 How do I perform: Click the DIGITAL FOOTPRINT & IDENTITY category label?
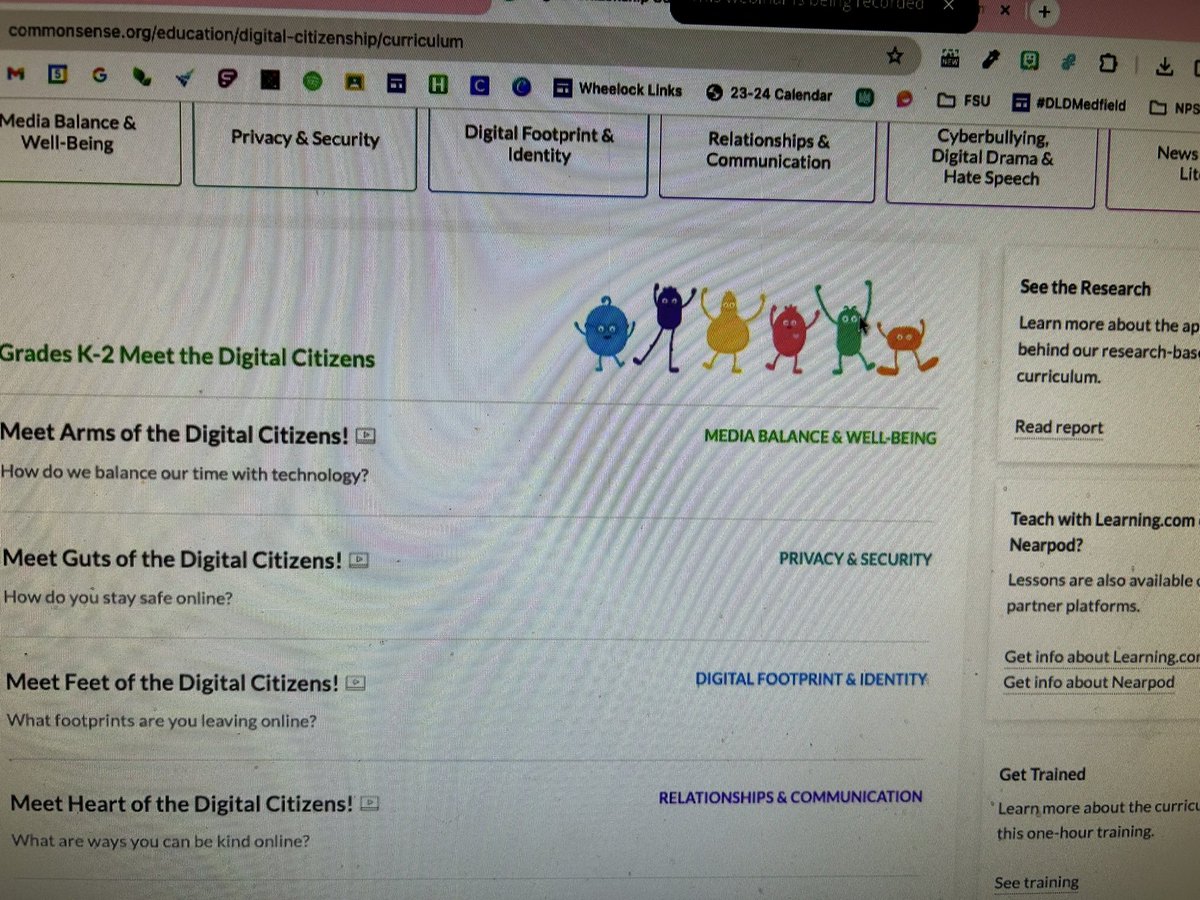(811, 679)
